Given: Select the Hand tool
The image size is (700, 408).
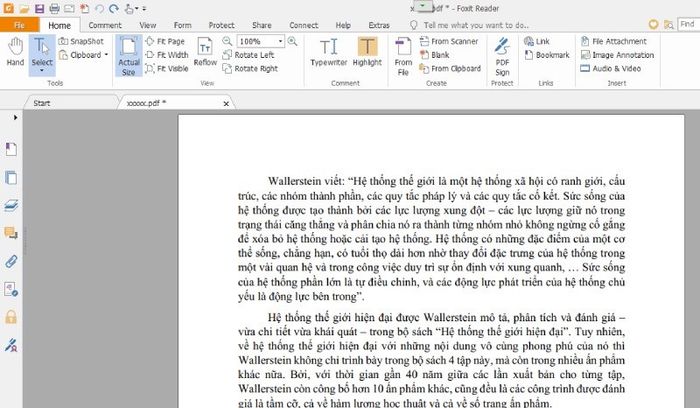Looking at the screenshot, I should pos(15,50).
